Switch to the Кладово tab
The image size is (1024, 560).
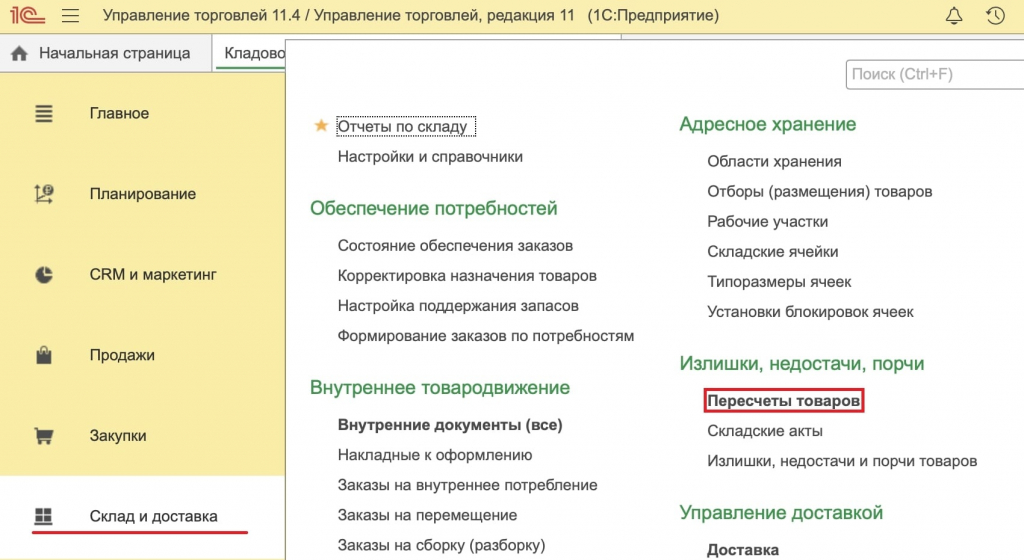tap(251, 54)
